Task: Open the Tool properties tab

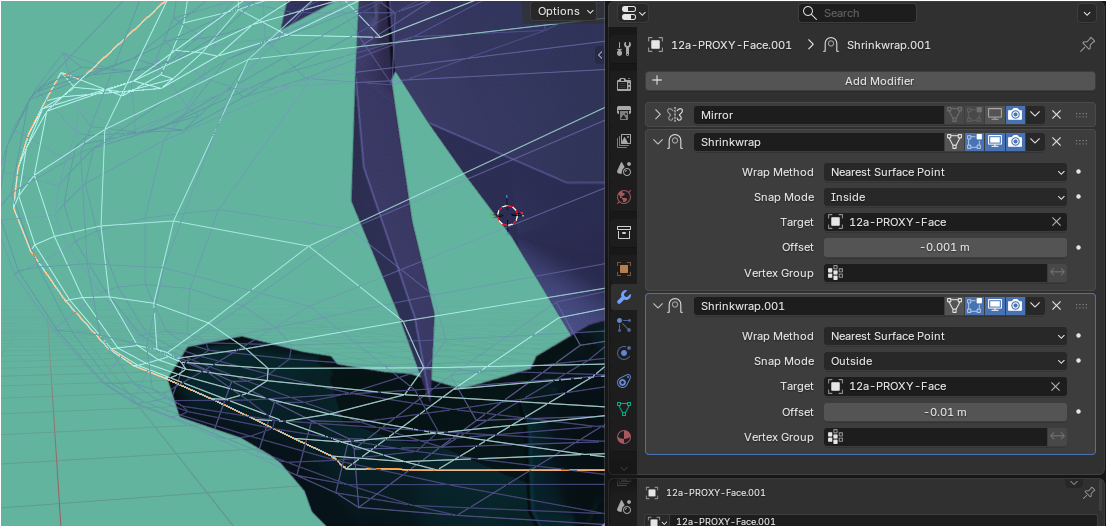Action: [624, 49]
